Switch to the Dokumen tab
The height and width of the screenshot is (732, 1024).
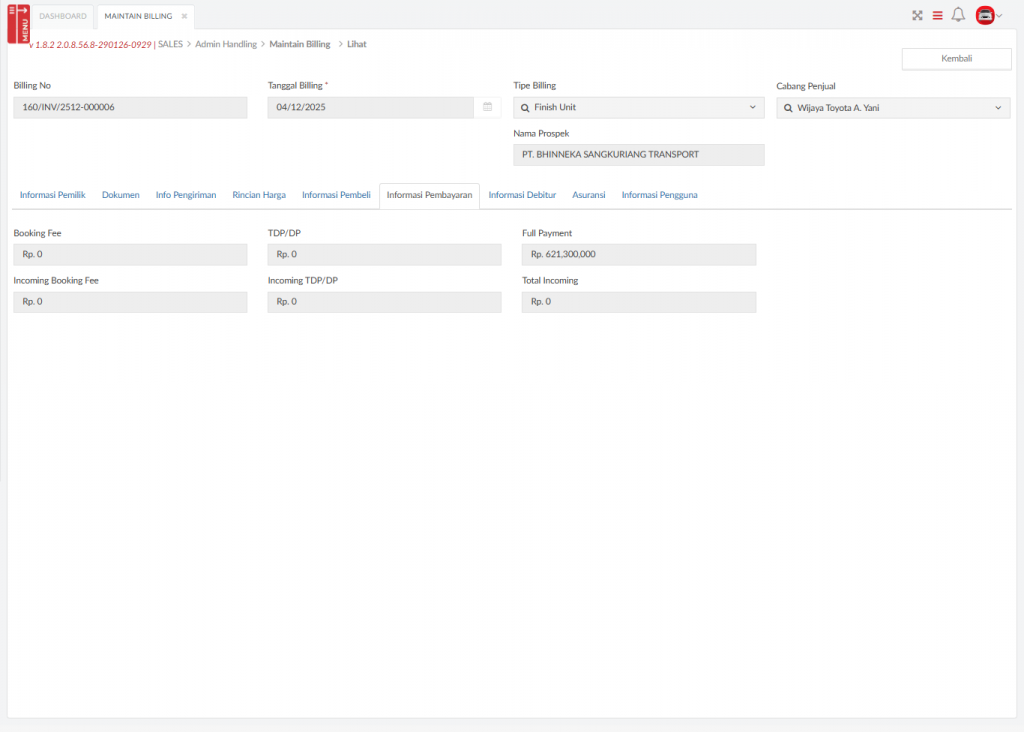120,195
